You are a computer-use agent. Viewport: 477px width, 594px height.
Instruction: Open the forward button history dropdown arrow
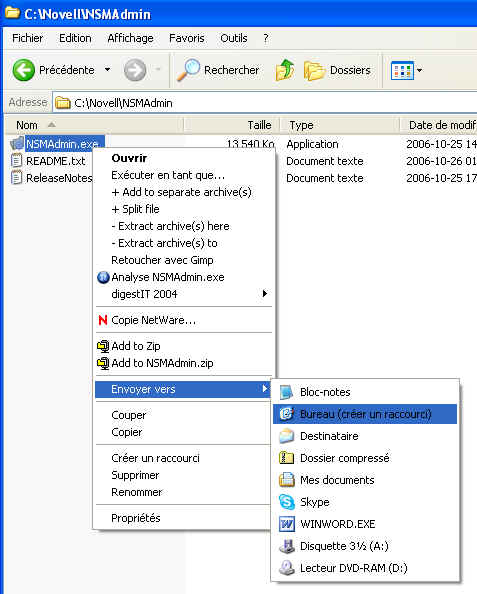[x=158, y=69]
